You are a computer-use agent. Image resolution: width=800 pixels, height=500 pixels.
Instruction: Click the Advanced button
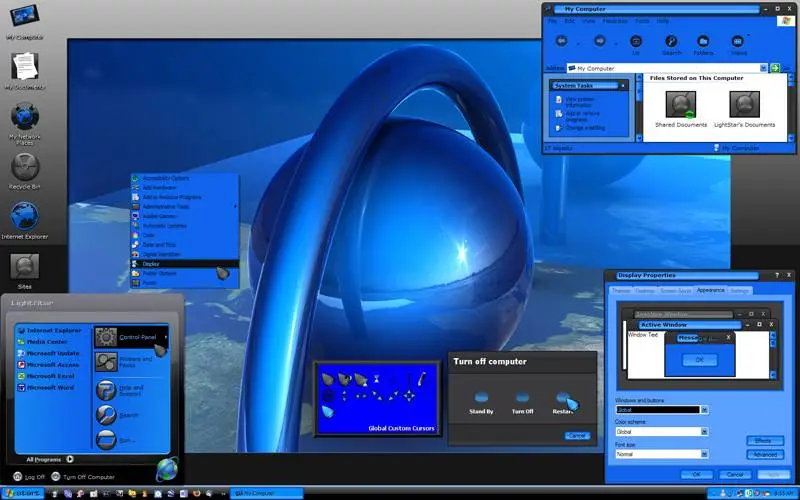coord(764,454)
